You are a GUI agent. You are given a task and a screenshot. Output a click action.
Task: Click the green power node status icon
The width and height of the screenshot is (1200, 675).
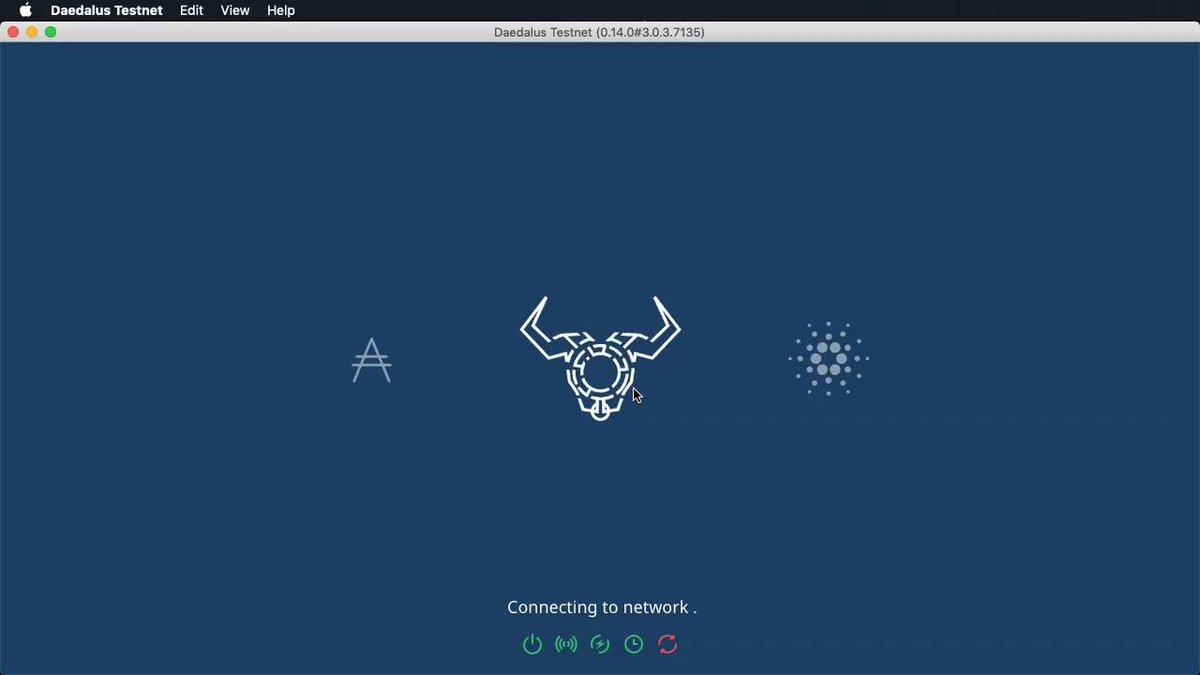[x=531, y=644]
